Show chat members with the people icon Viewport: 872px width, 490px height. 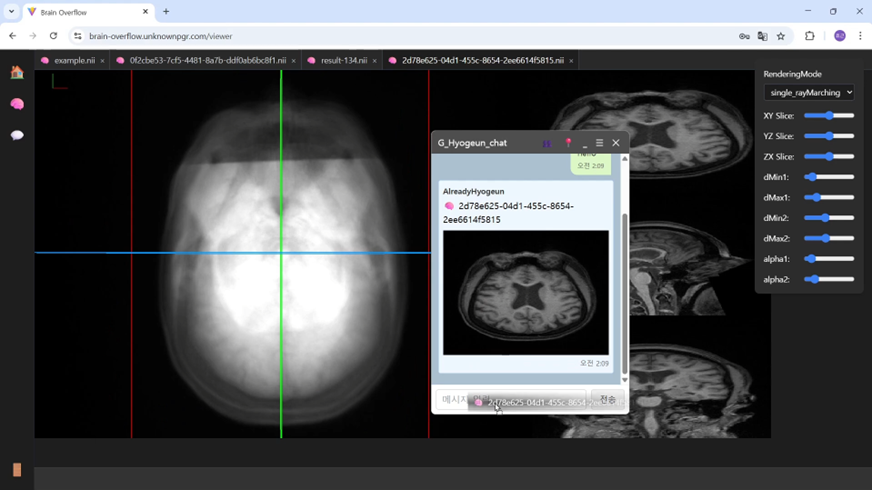coord(547,143)
